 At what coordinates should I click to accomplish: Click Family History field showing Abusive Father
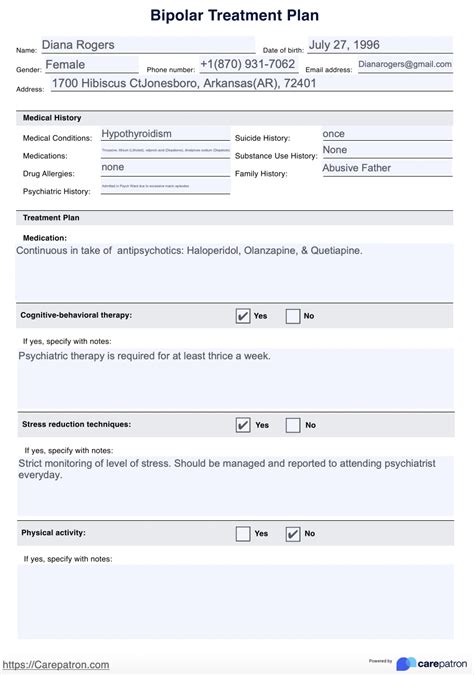click(387, 168)
